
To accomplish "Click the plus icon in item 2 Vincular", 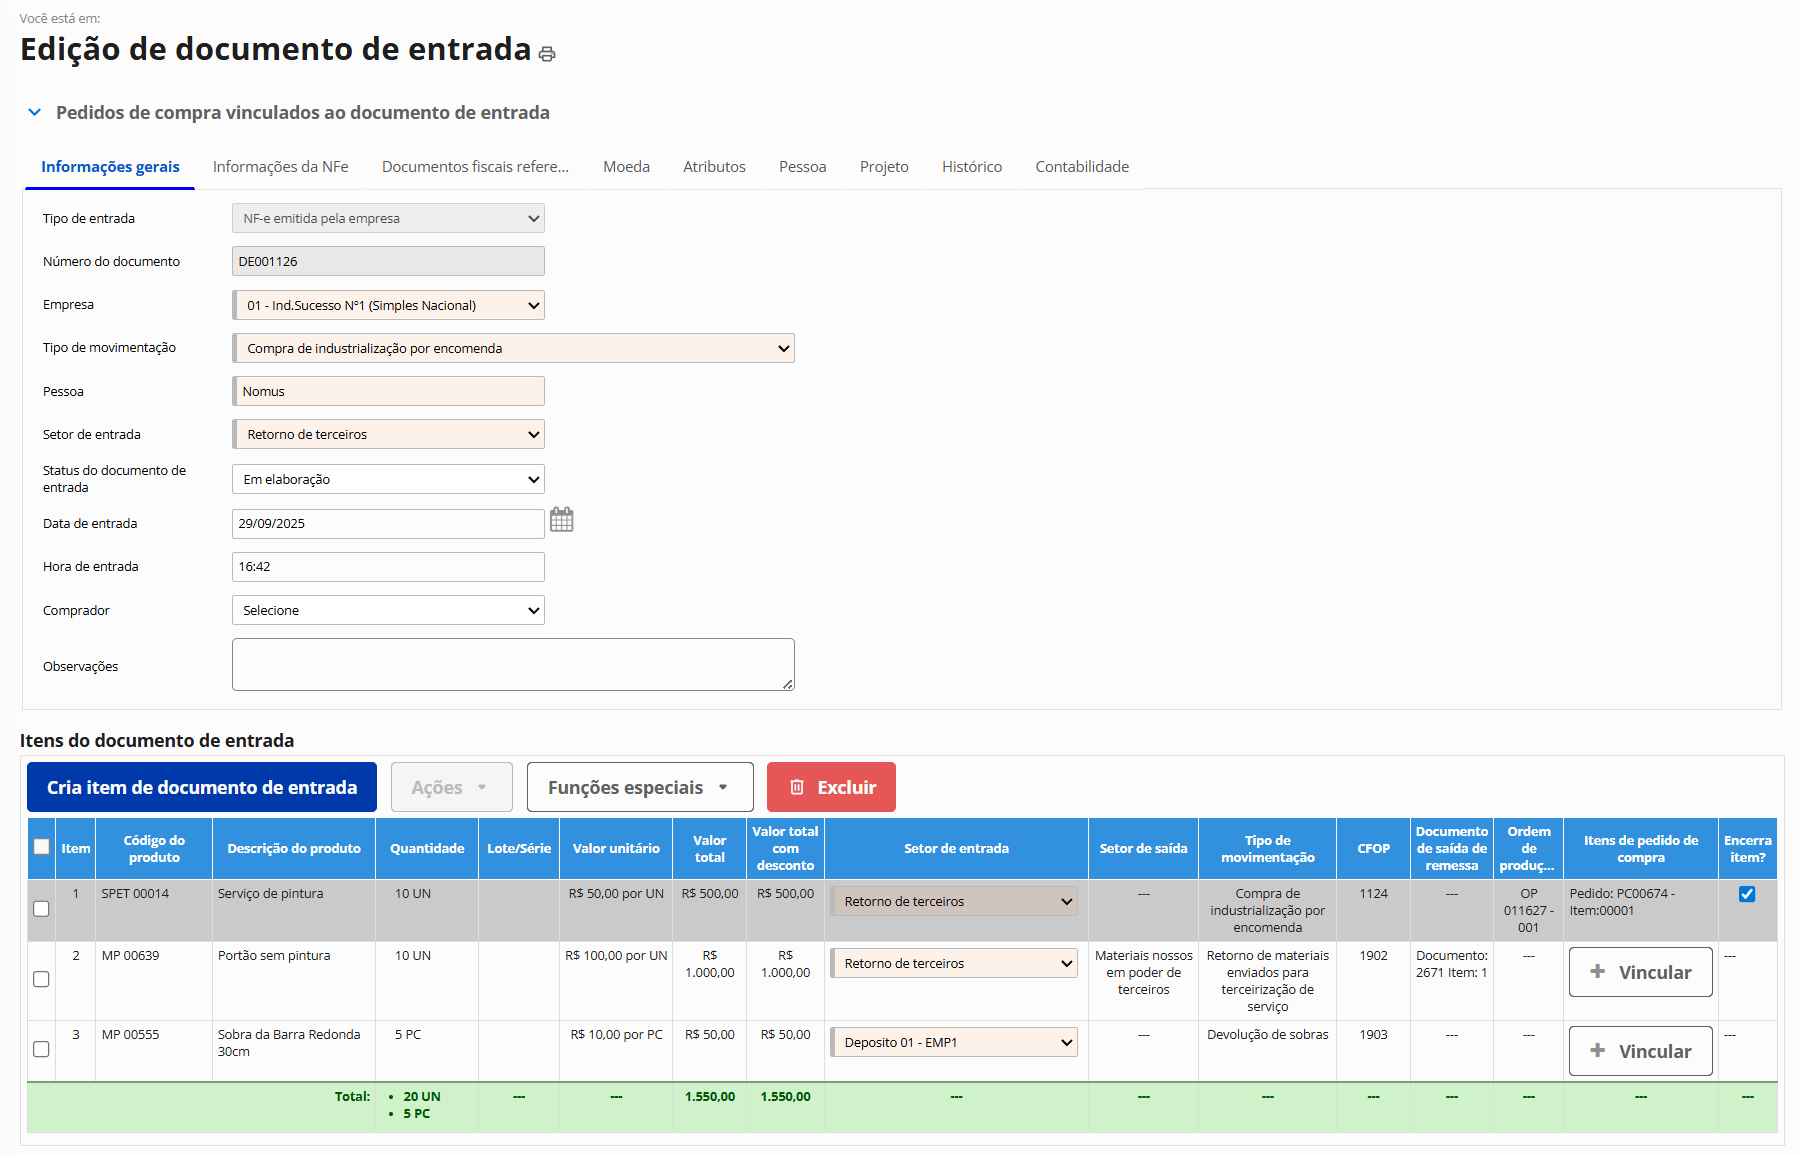I will point(1598,971).
